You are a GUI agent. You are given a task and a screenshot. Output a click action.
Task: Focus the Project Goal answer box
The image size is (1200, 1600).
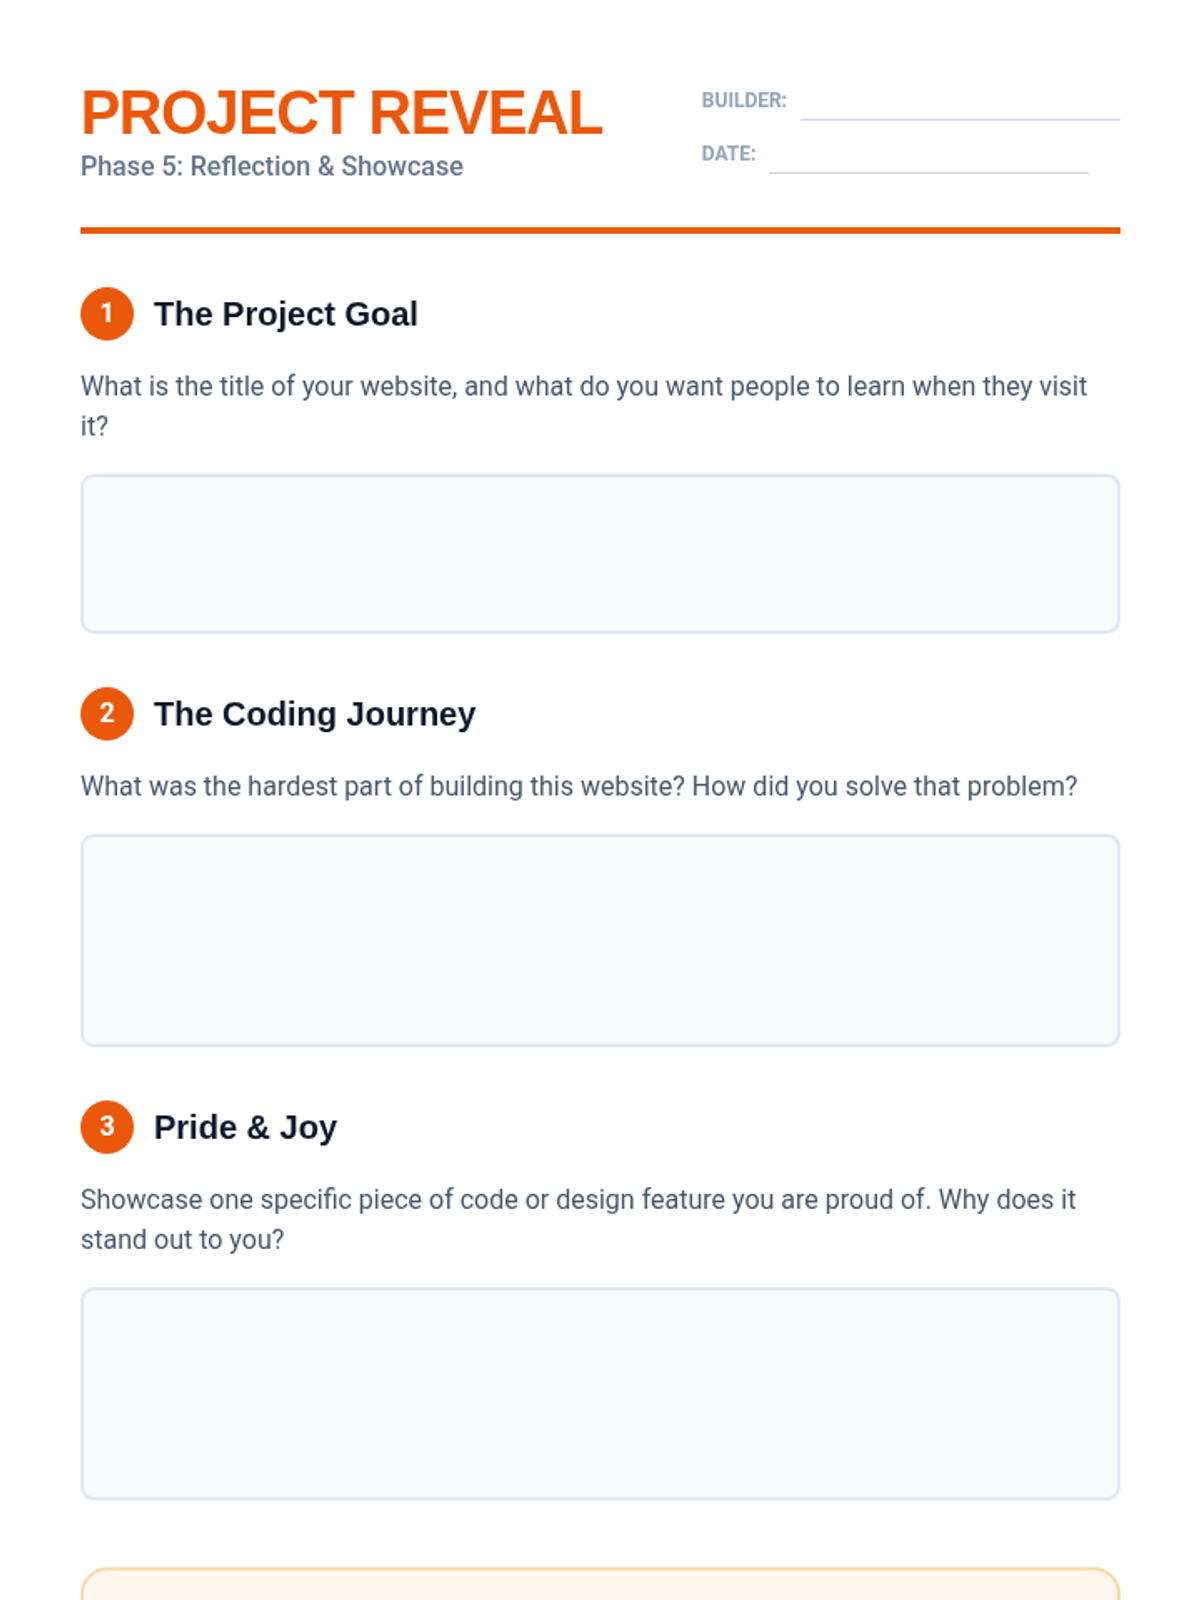coord(600,554)
